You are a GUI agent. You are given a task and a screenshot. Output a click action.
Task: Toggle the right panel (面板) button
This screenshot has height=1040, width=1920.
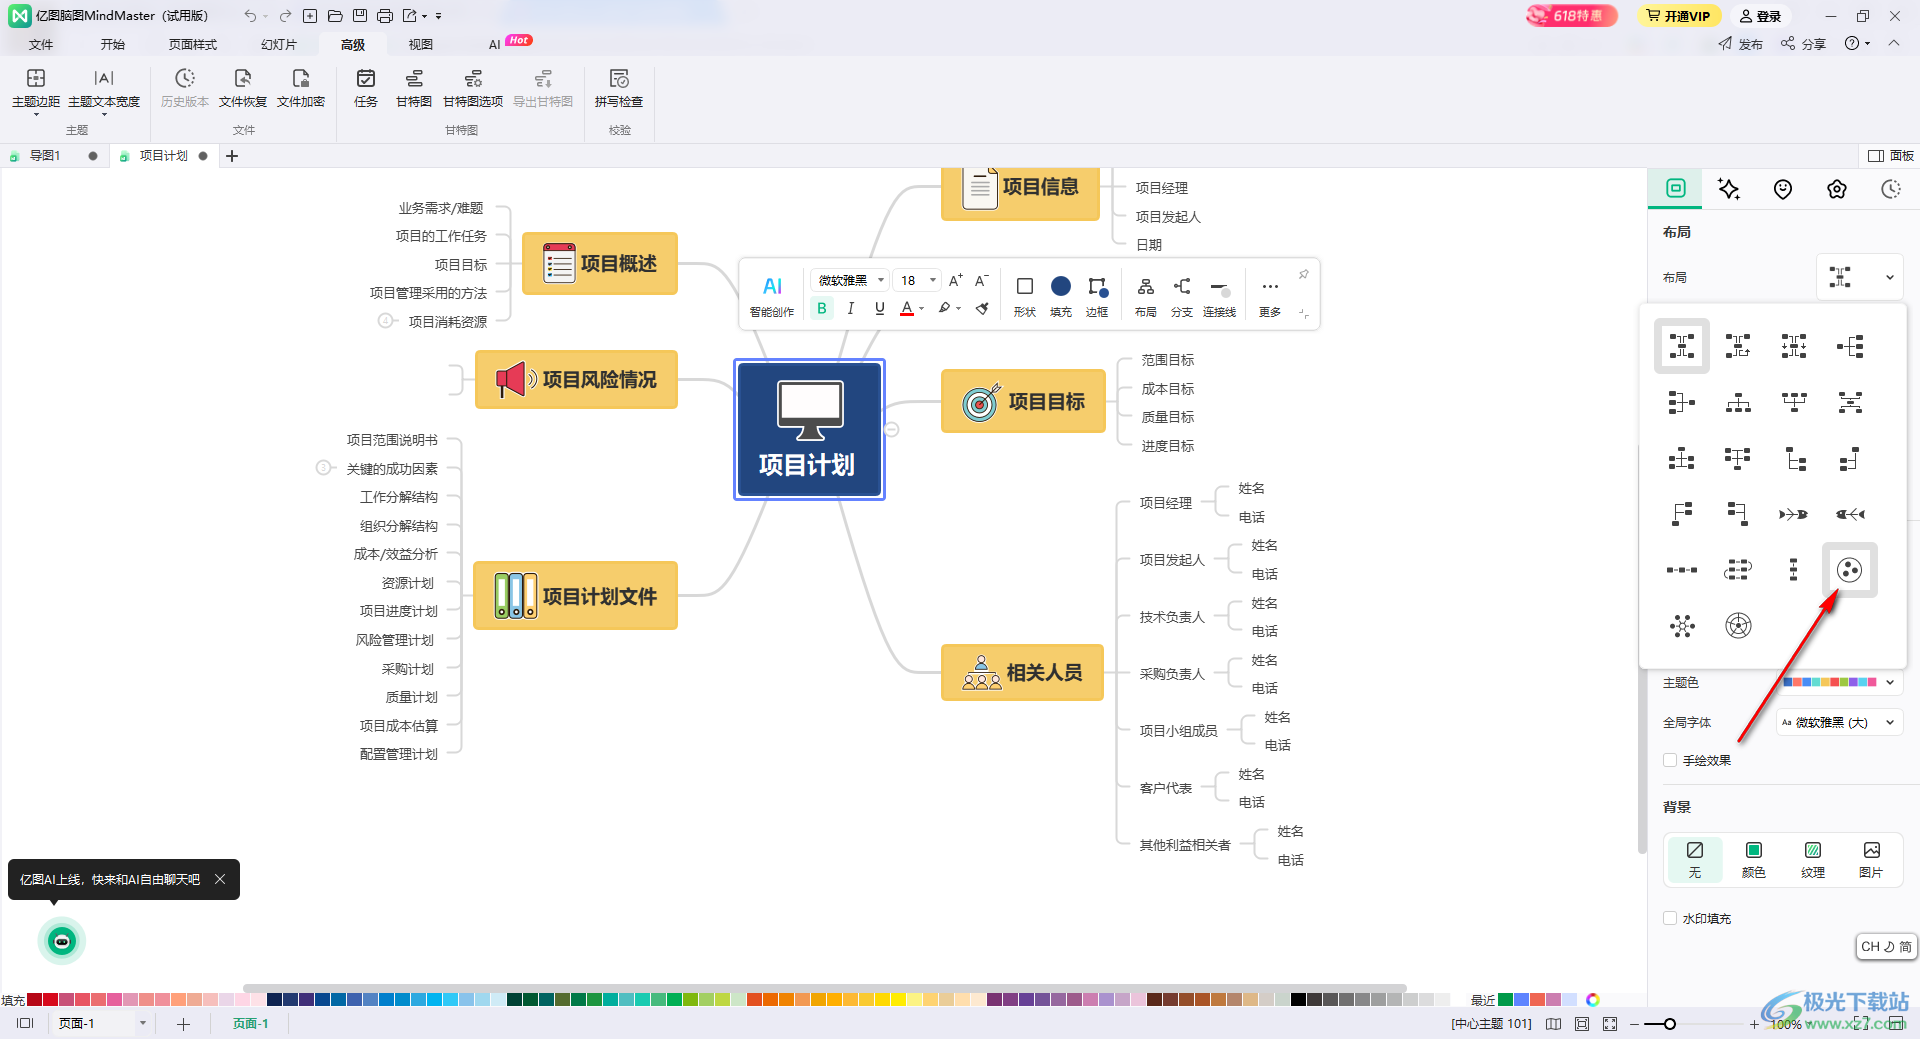(1891, 156)
